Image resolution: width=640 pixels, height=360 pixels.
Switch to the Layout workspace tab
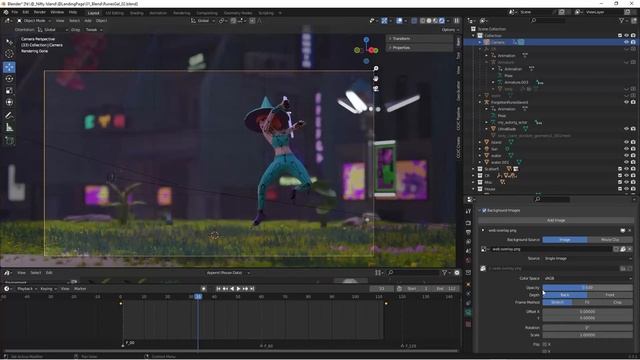(x=93, y=13)
